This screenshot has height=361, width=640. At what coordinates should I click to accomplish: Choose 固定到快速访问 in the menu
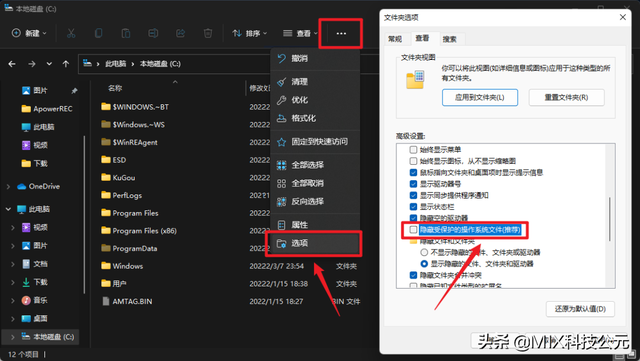click(315, 142)
